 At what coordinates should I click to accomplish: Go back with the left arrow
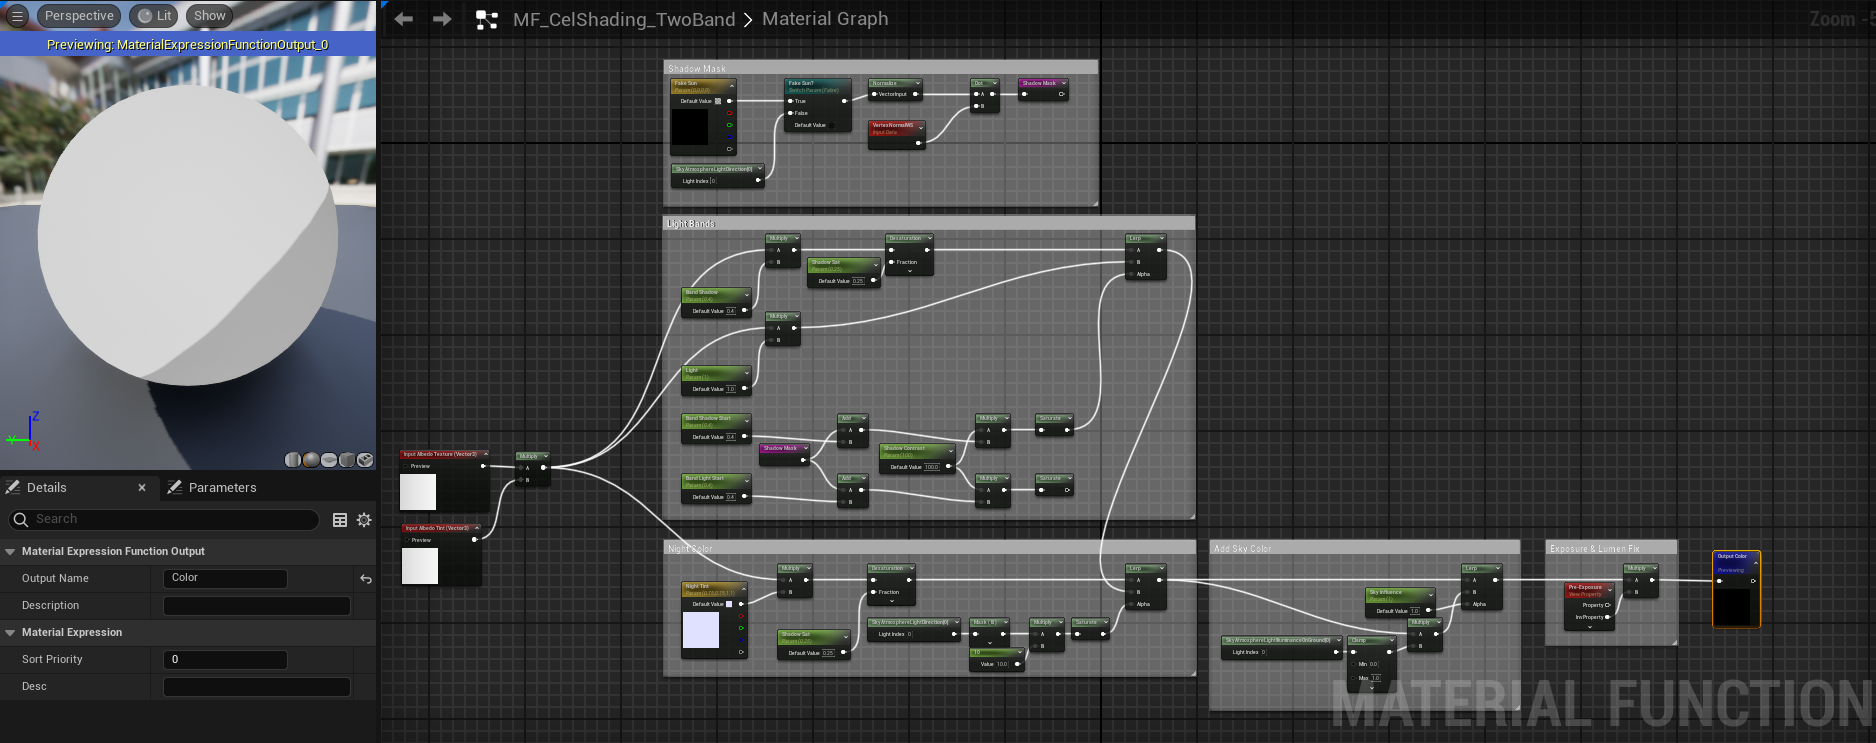404,19
